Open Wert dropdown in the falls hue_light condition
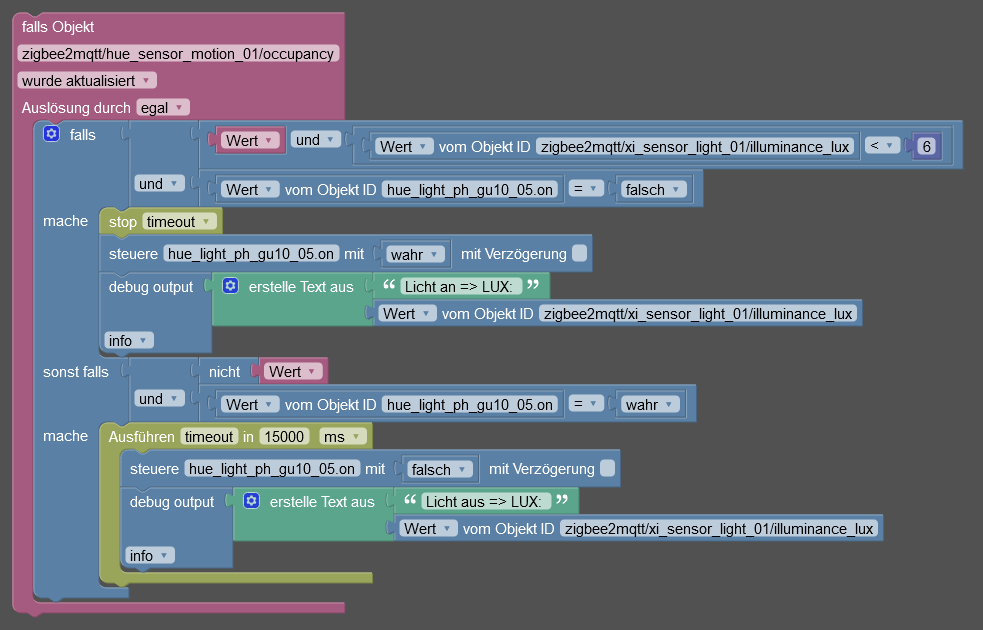Image resolution: width=983 pixels, height=630 pixels. coord(250,189)
